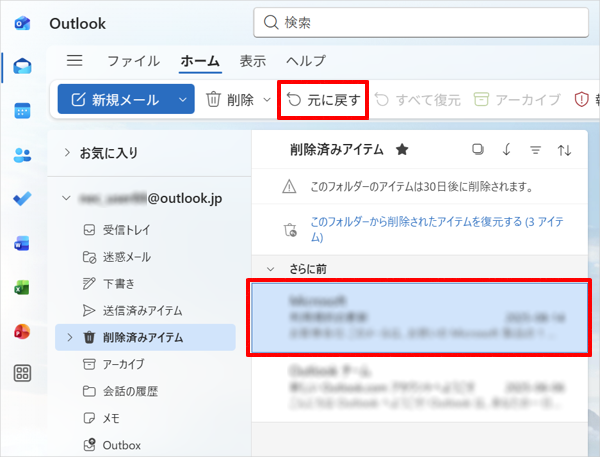Click into the 検索 search box
The width and height of the screenshot is (600, 457).
pos(421,23)
